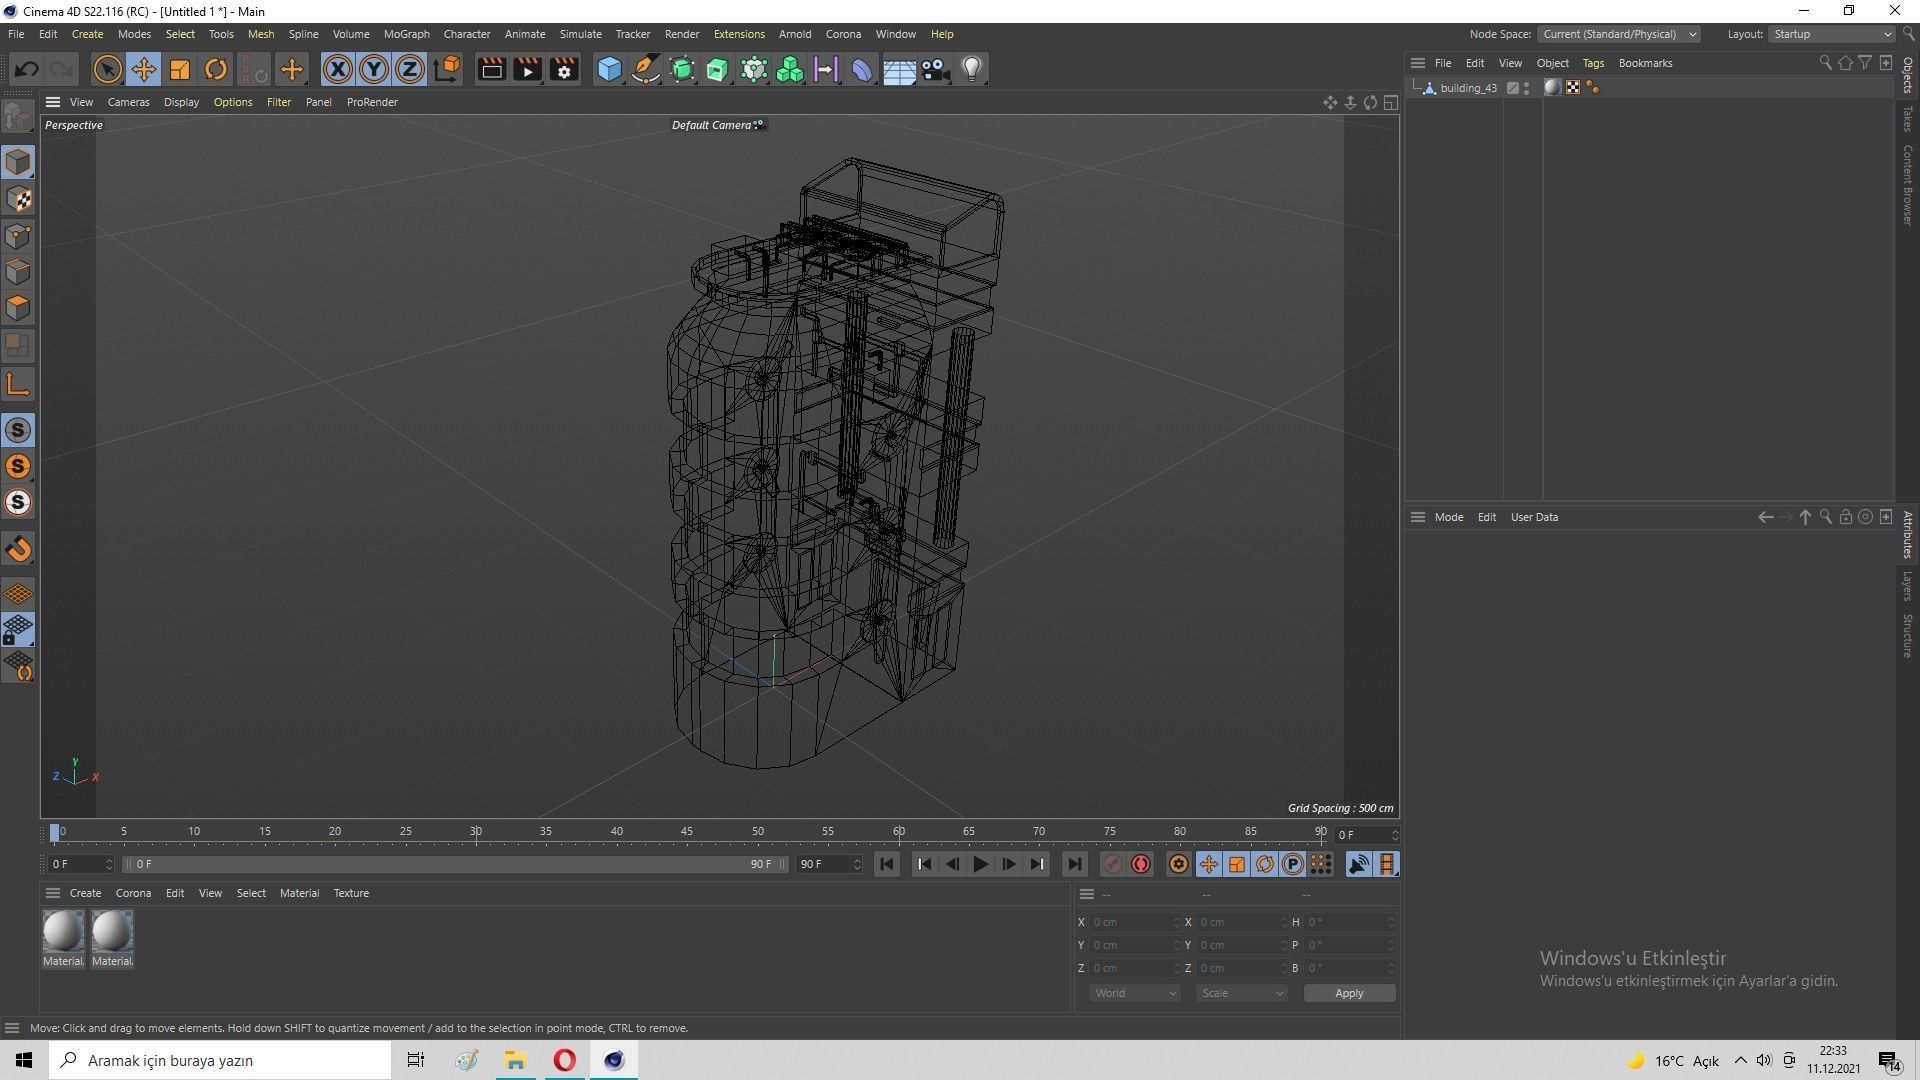Viewport: 1920px width, 1080px height.
Task: Go to end of animation
Action: (x=1074, y=864)
